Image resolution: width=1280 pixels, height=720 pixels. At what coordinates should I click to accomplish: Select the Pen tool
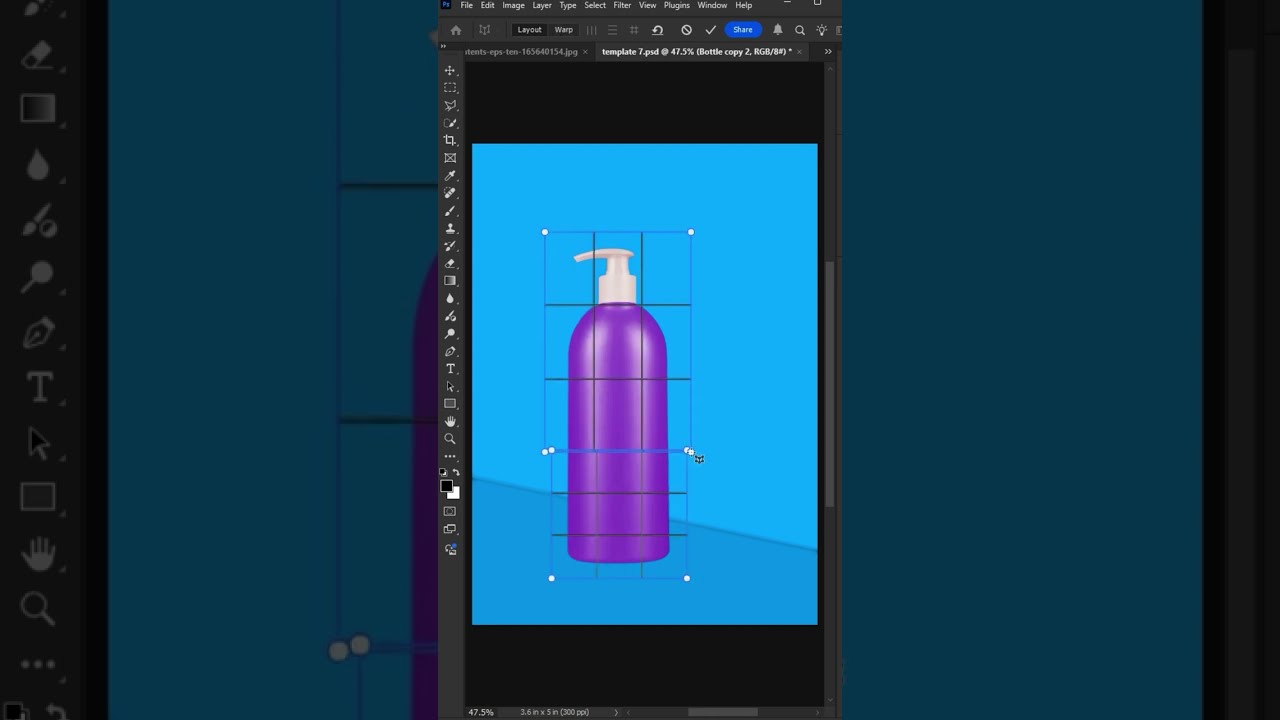[450, 351]
